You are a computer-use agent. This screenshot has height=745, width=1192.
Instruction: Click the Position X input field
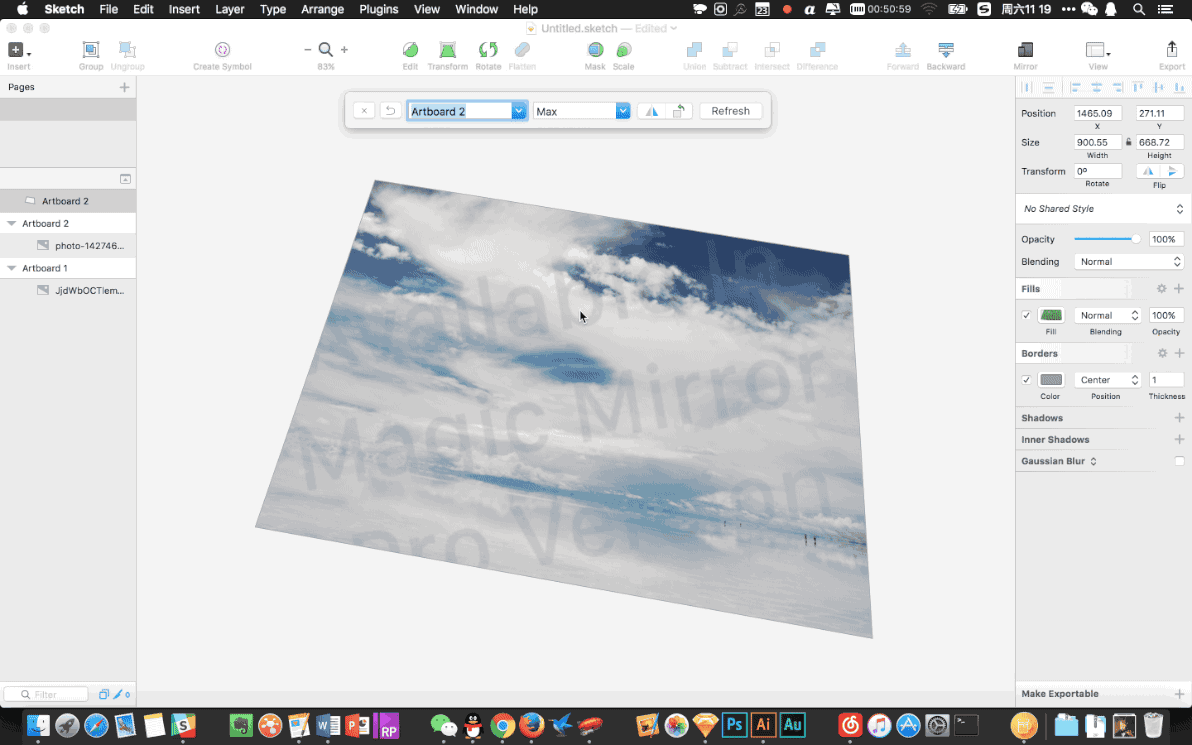(x=1098, y=113)
